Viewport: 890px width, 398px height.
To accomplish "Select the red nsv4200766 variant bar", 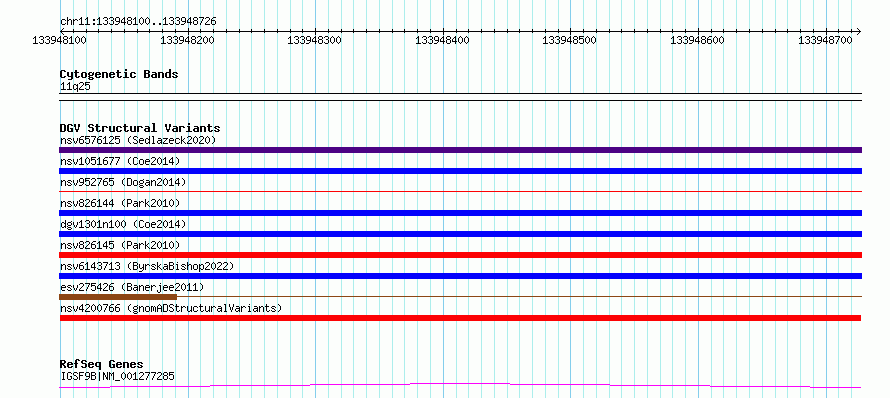I will (x=460, y=318).
